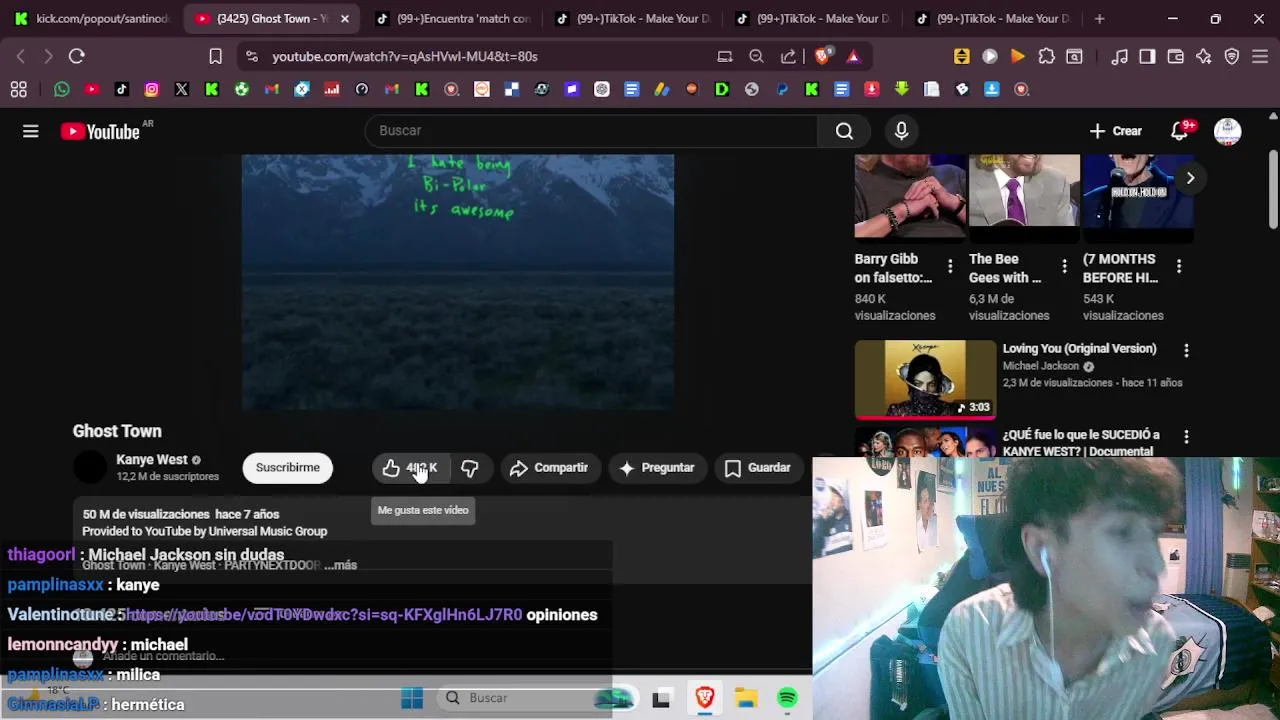Save the video with Guardar
This screenshot has width=1280, height=720.
pyautogui.click(x=758, y=468)
